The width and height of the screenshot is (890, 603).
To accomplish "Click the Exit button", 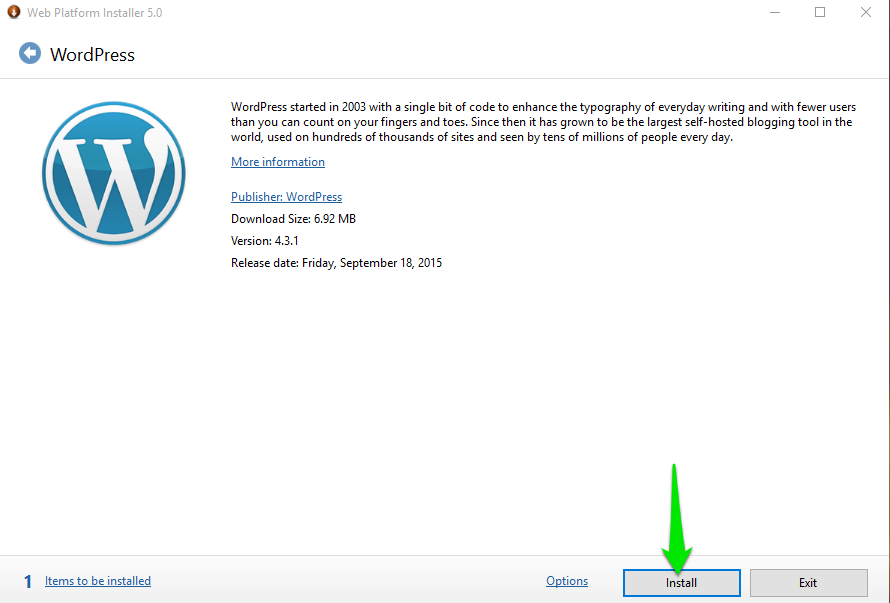I will tap(808, 583).
